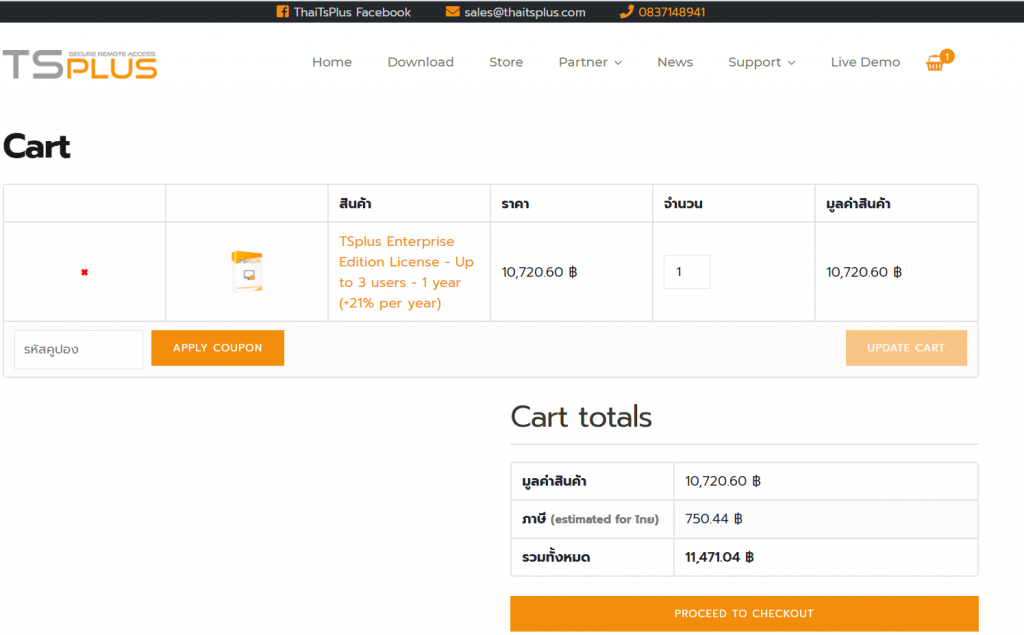The height and width of the screenshot is (635, 1024).
Task: Click the quantity input showing 1
Action: [x=687, y=271]
